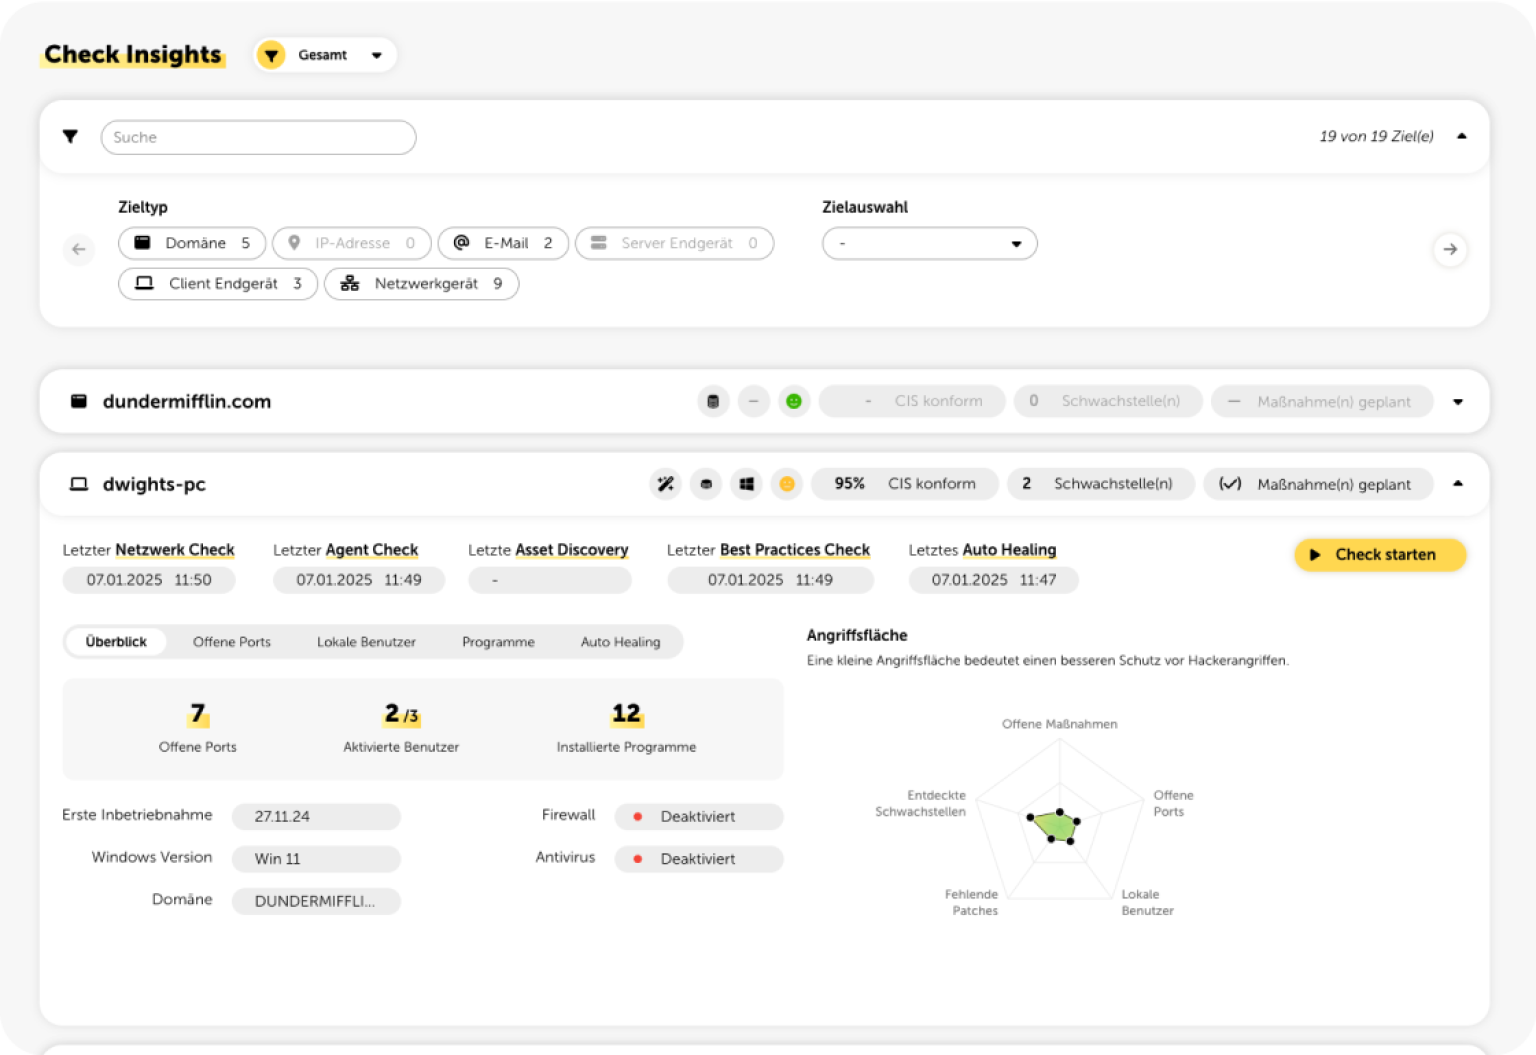
Task: Open the Gesamt filter dropdown
Action: coord(325,55)
